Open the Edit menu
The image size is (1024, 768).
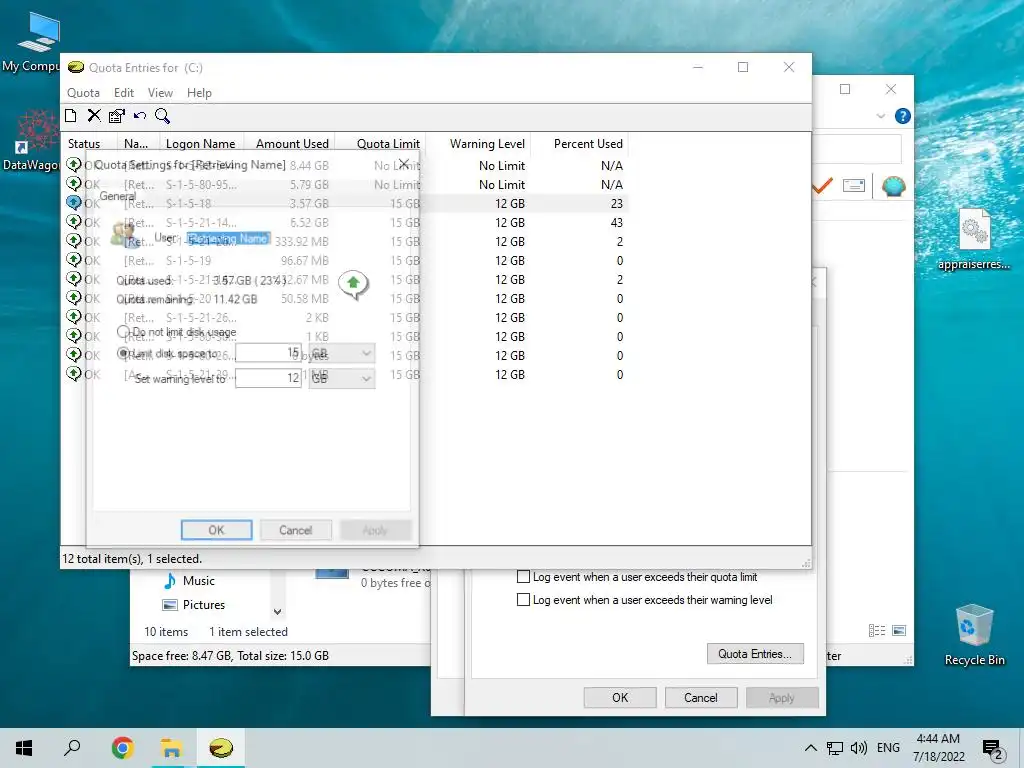point(123,93)
